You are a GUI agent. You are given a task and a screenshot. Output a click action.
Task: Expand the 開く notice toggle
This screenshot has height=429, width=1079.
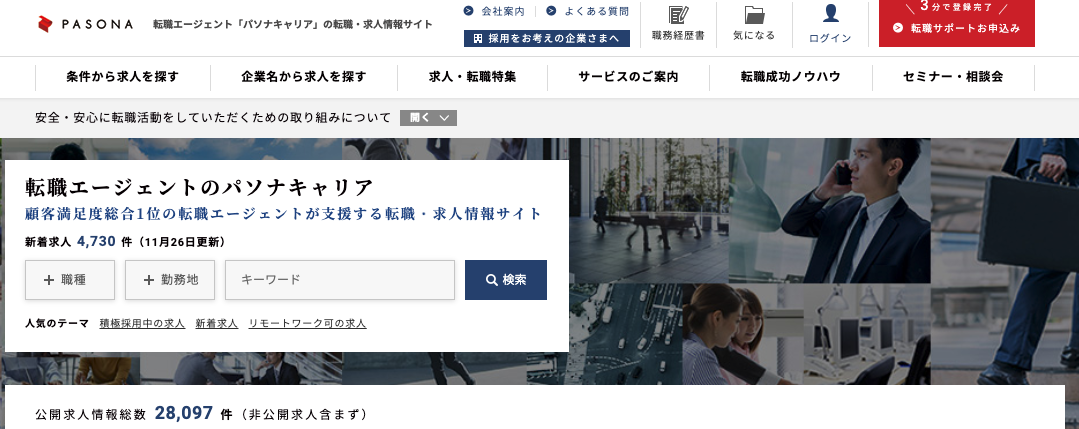[x=428, y=118]
